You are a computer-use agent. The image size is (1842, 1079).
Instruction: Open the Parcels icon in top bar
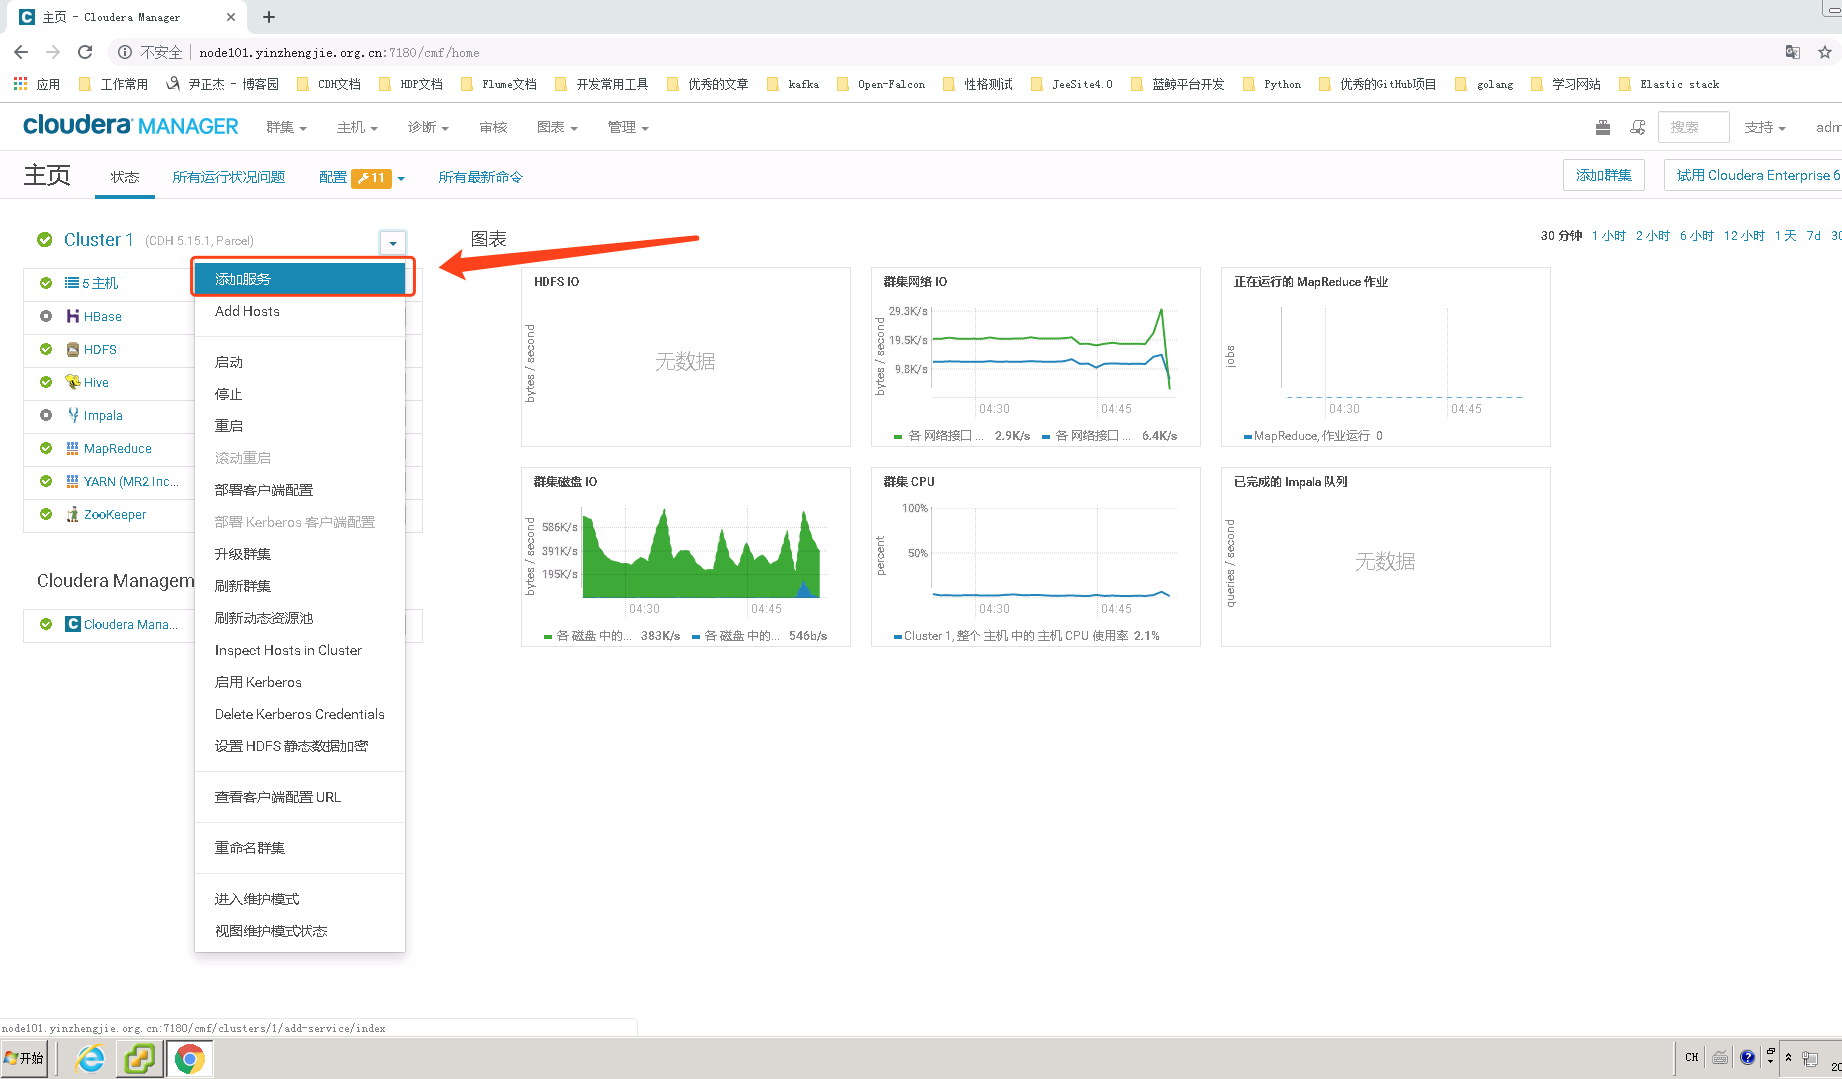tap(1603, 127)
